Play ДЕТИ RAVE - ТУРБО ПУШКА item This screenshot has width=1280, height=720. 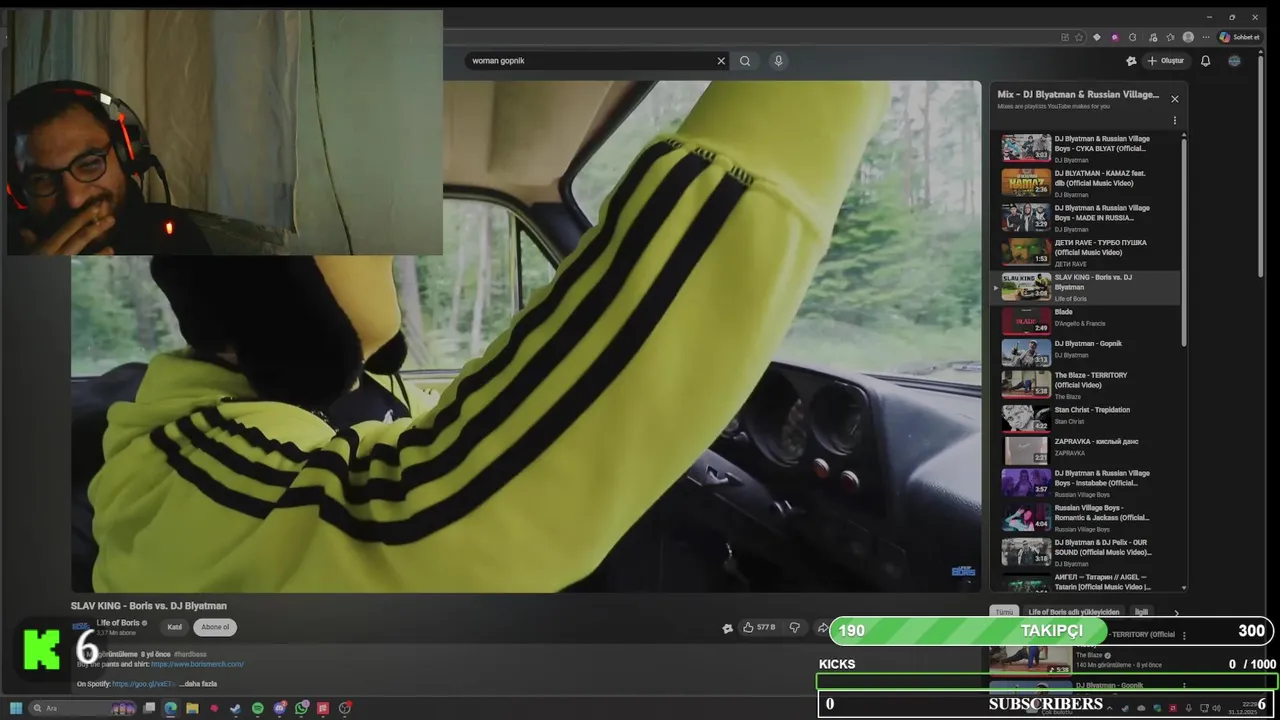pos(1086,252)
